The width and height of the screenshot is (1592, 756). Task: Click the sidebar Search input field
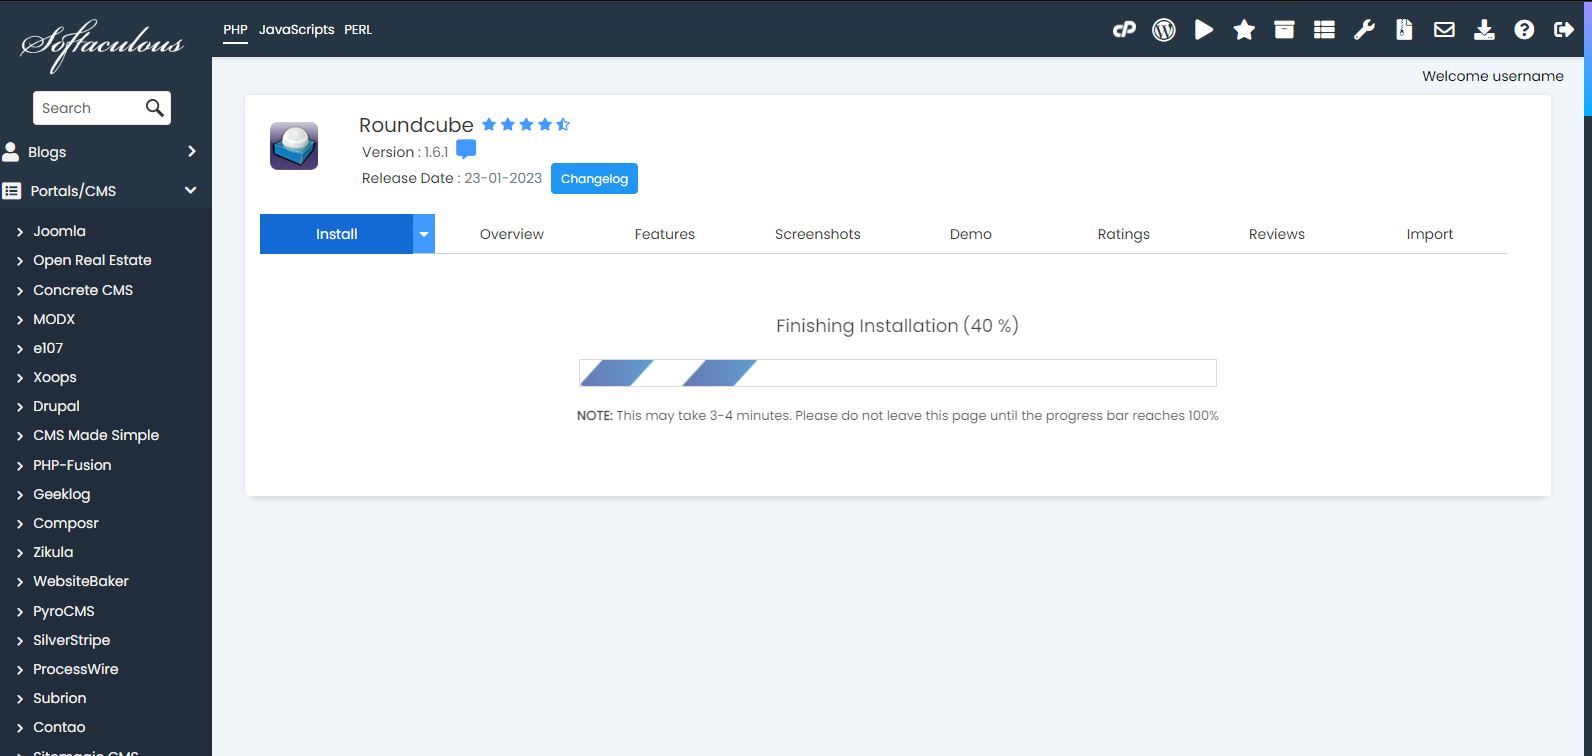pos(88,108)
